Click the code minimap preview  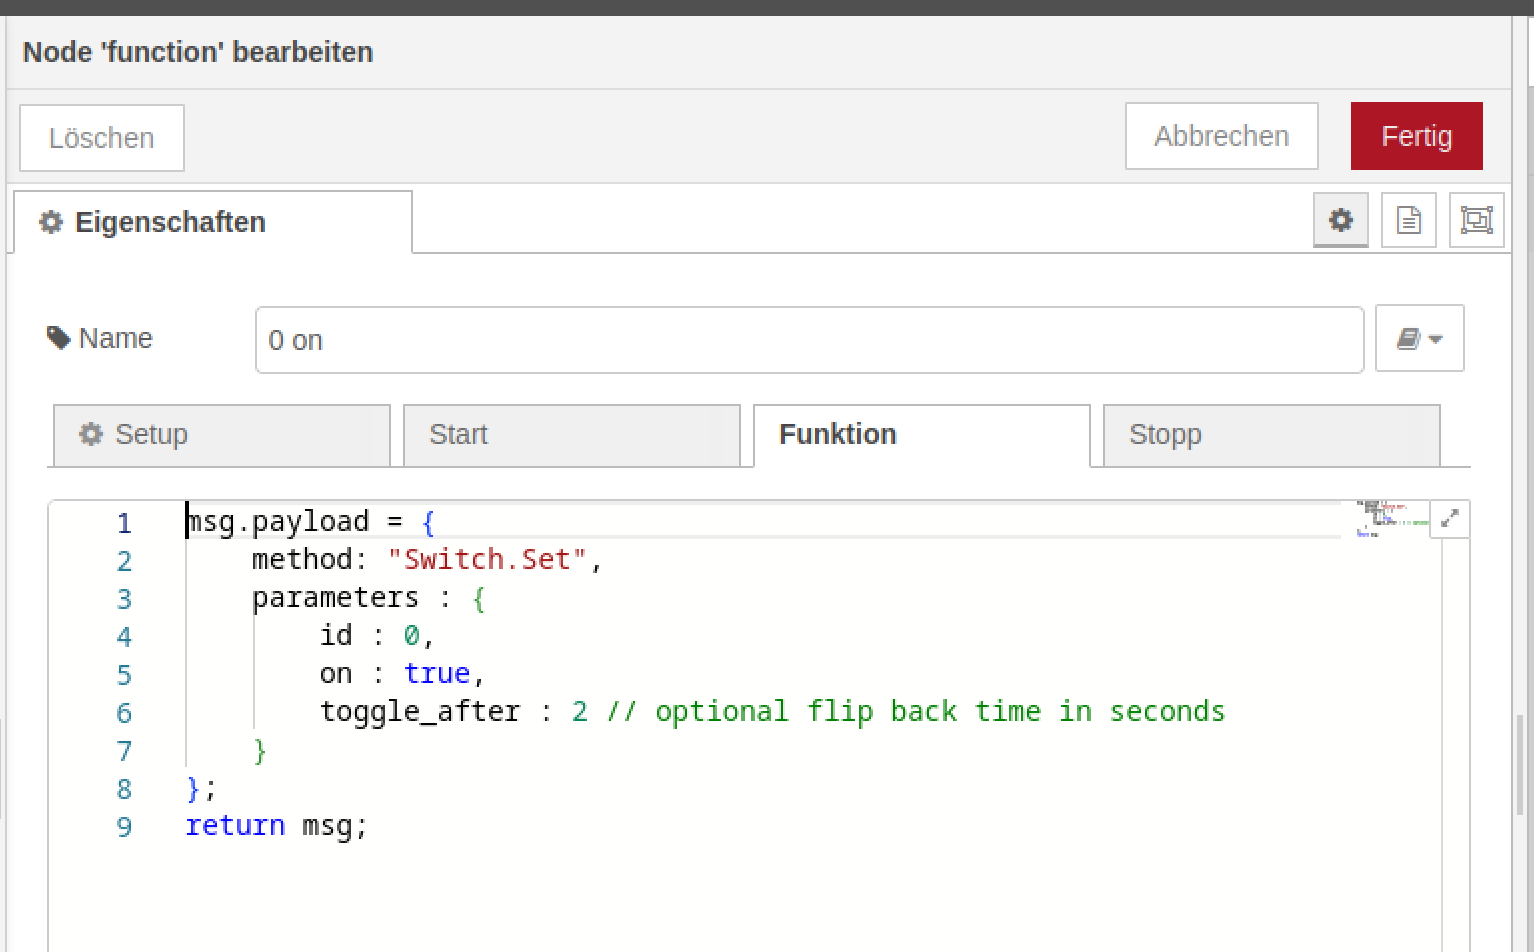point(1392,519)
